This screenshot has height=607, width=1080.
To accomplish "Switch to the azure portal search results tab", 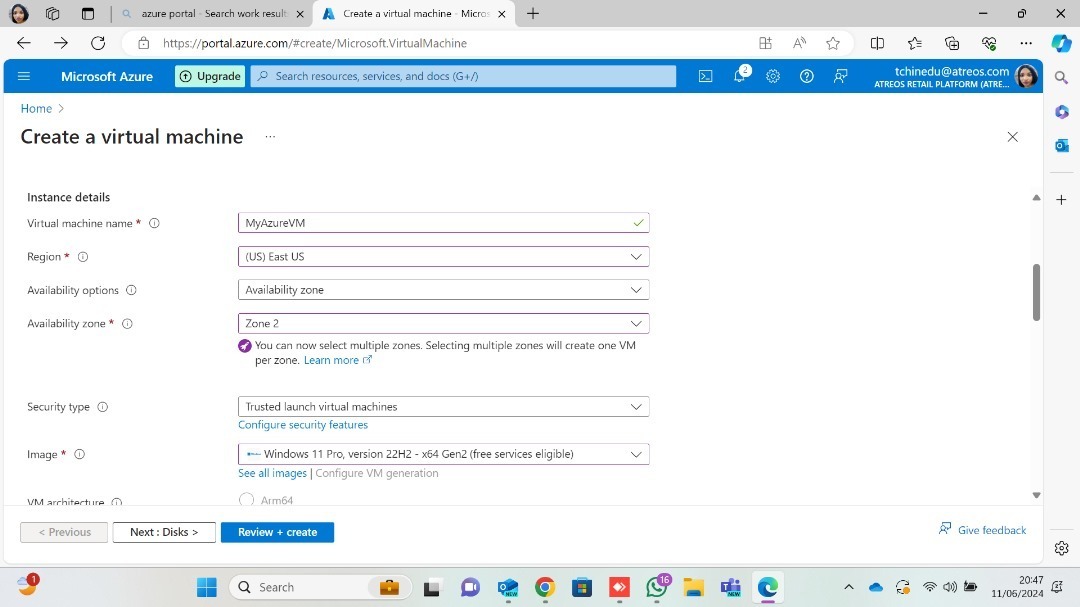I will pos(212,14).
